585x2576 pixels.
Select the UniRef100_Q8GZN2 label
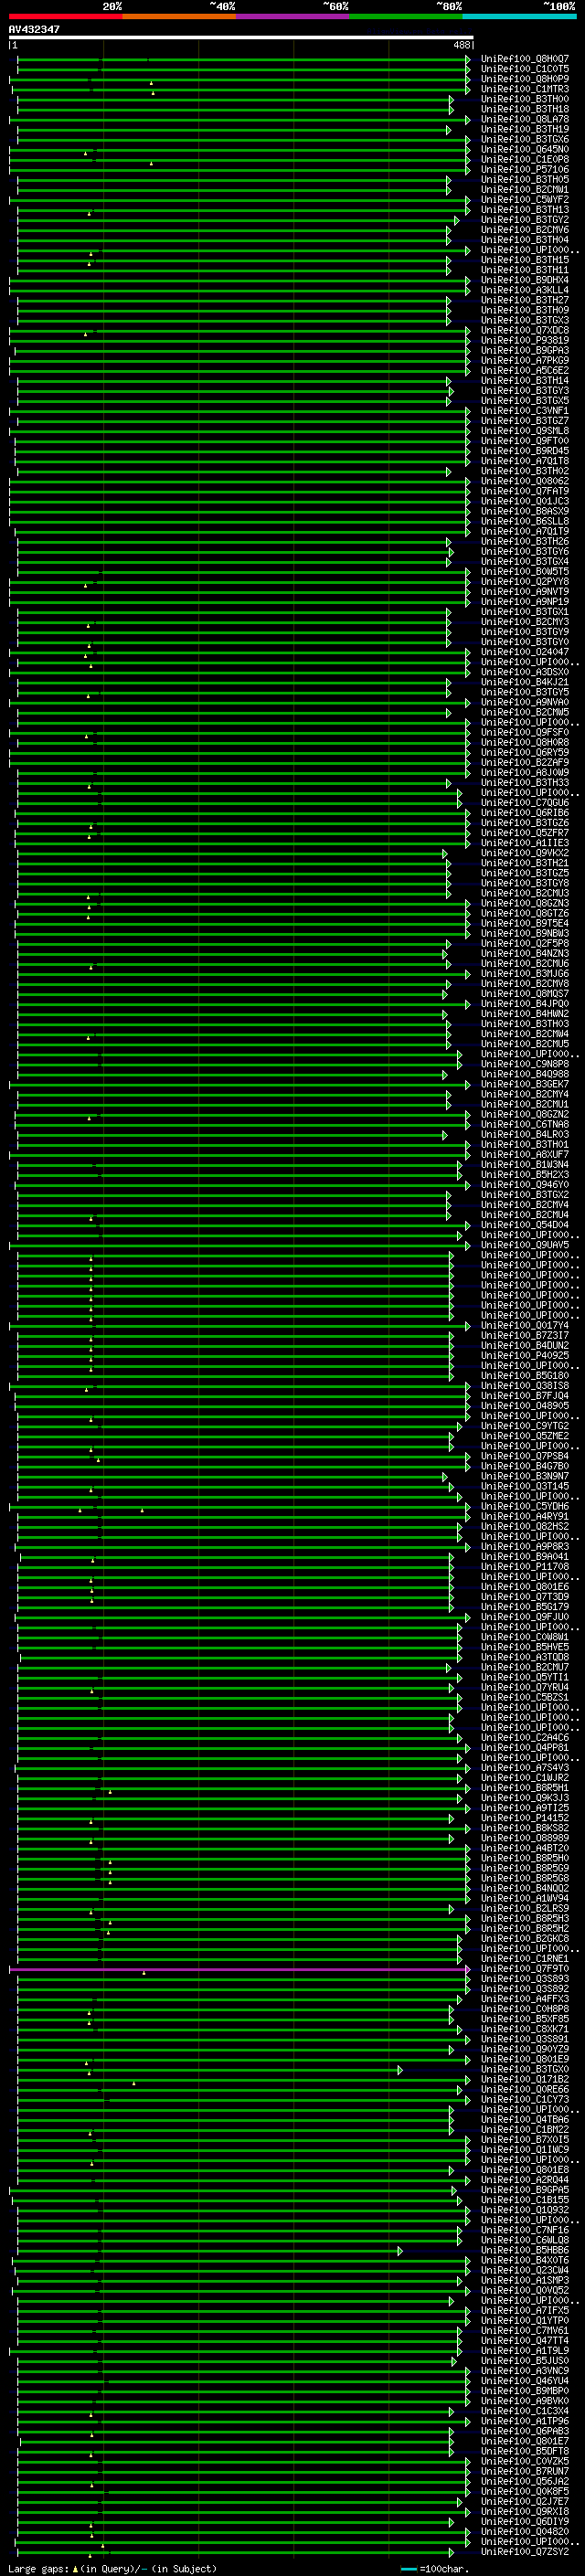525,1114
